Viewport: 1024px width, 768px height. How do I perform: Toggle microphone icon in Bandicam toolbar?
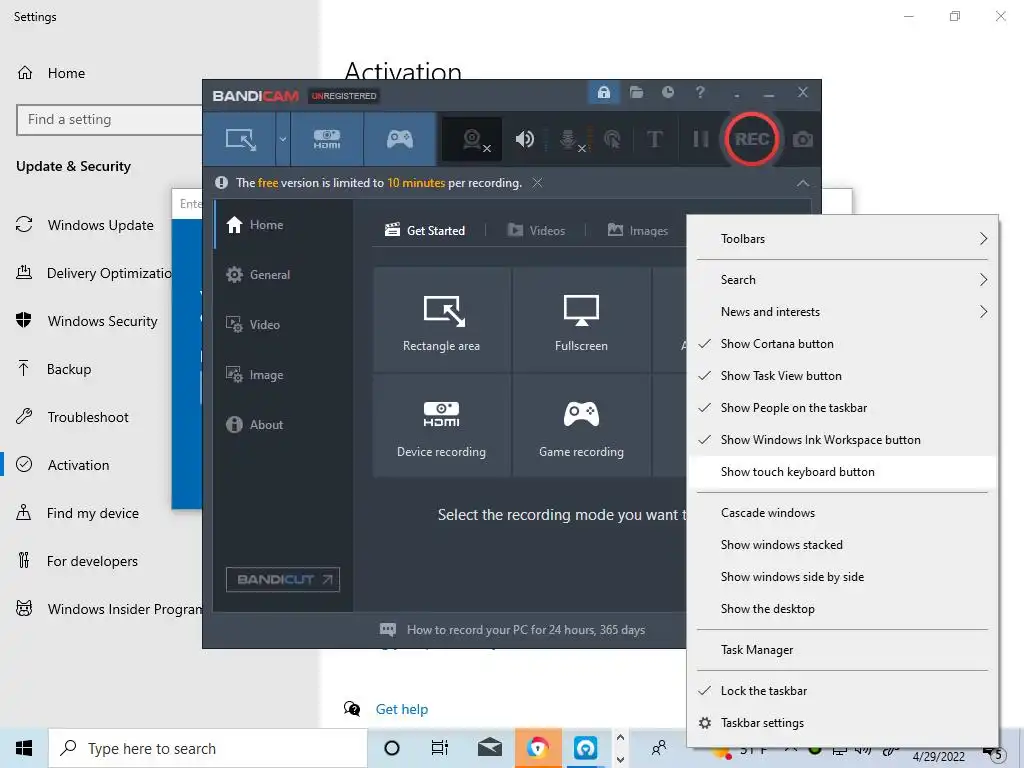[x=570, y=139]
